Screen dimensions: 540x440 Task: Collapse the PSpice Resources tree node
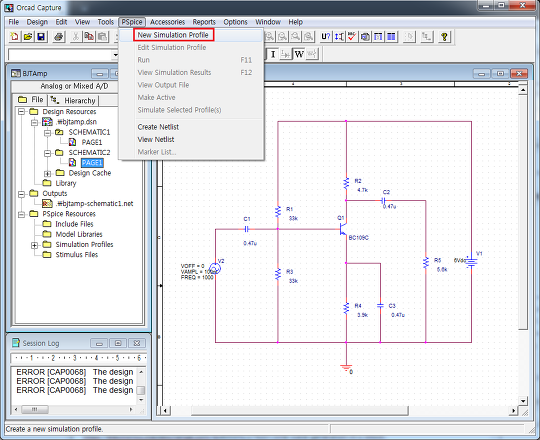[21, 214]
